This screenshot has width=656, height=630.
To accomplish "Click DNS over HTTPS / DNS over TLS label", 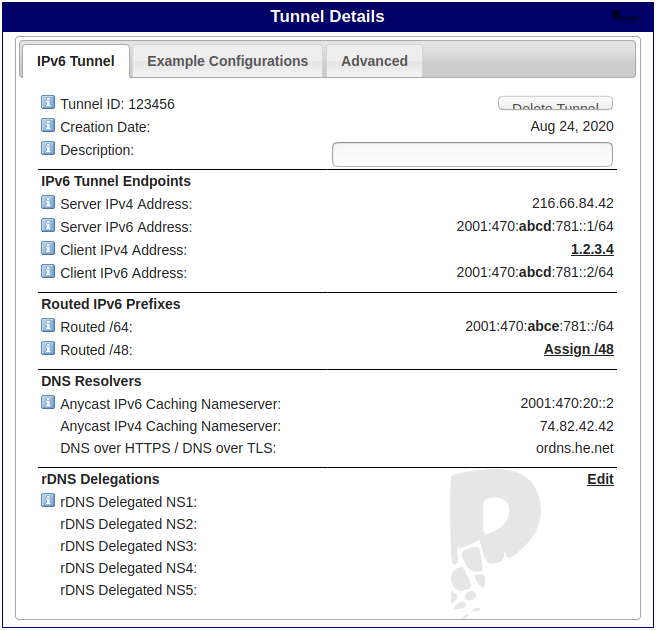I will (x=168, y=448).
